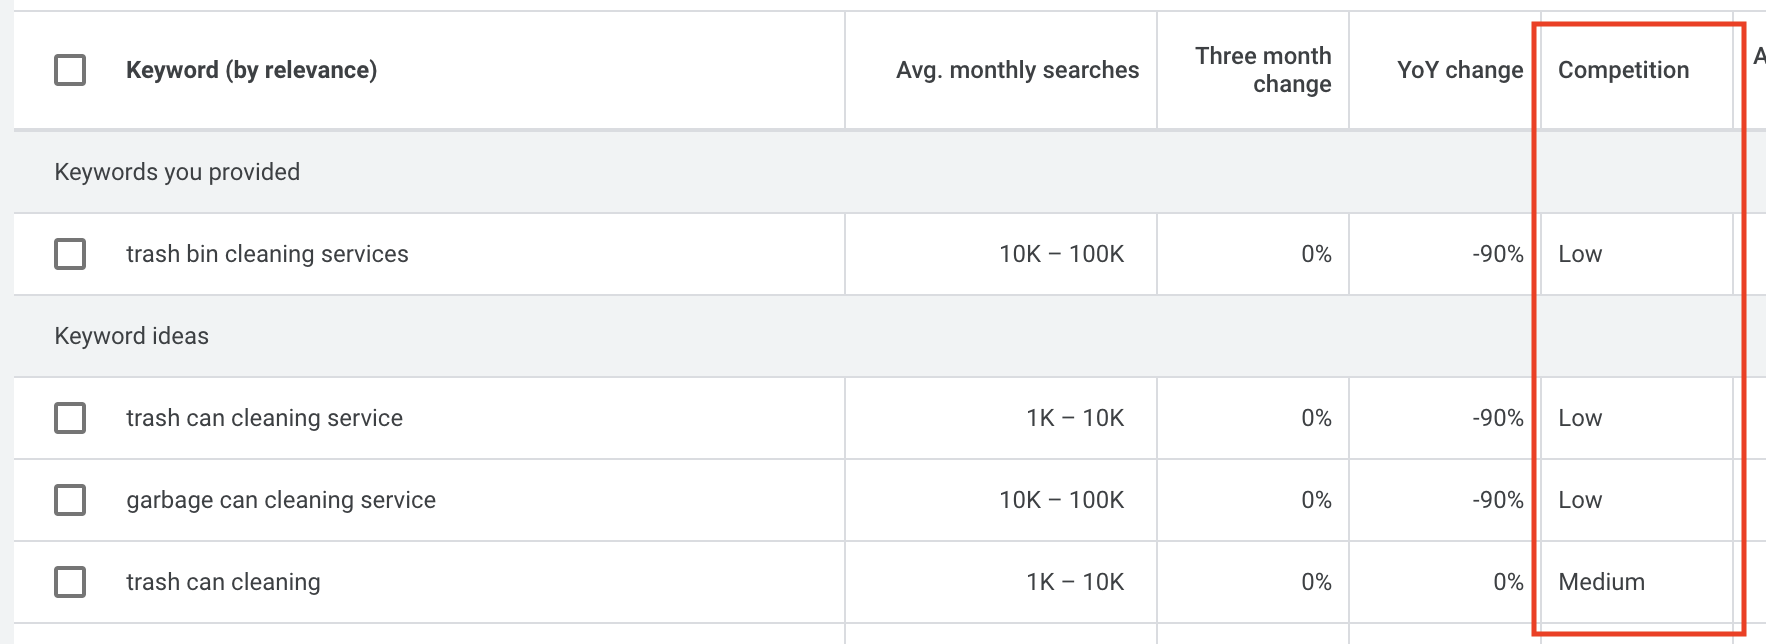Tick the 'garbage can cleaning service' checkbox
This screenshot has height=644, width=1766.
(70, 500)
